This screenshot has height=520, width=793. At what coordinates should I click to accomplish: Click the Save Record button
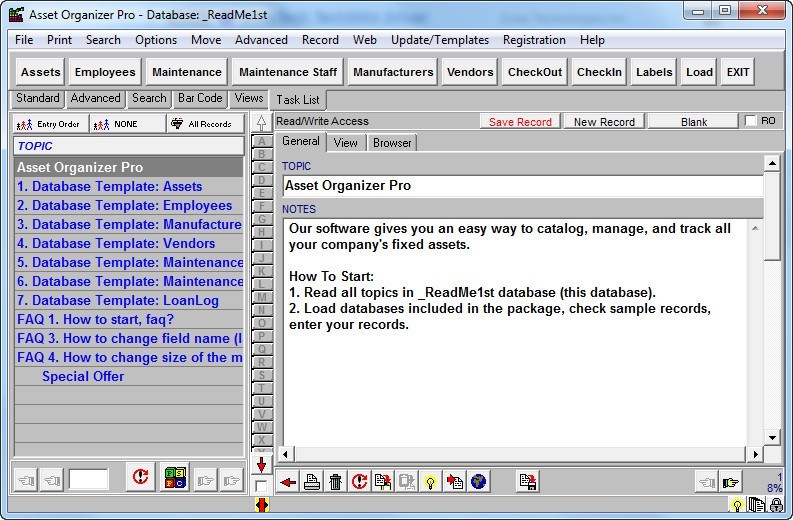(x=520, y=122)
